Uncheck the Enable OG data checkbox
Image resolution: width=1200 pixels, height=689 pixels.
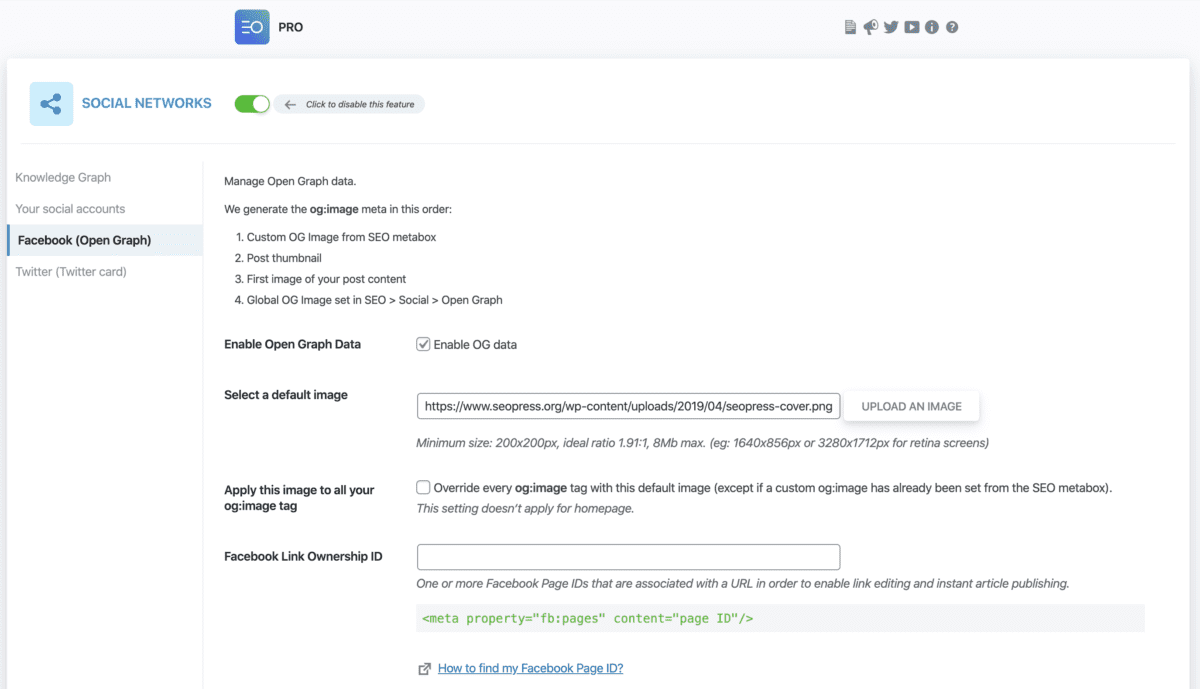click(424, 344)
